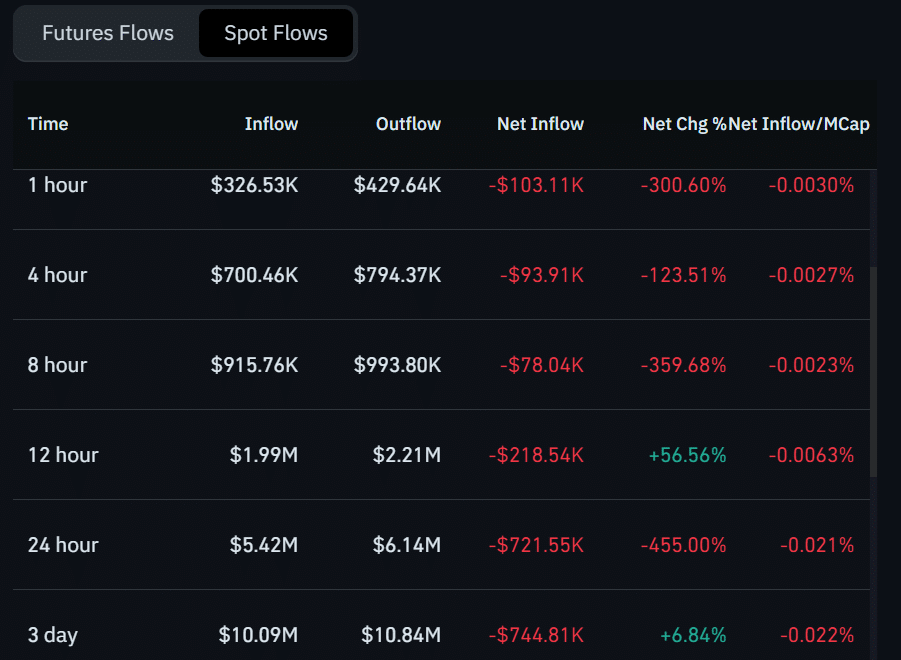Select the 1 hour row label
This screenshot has width=901, height=660.
point(57,185)
